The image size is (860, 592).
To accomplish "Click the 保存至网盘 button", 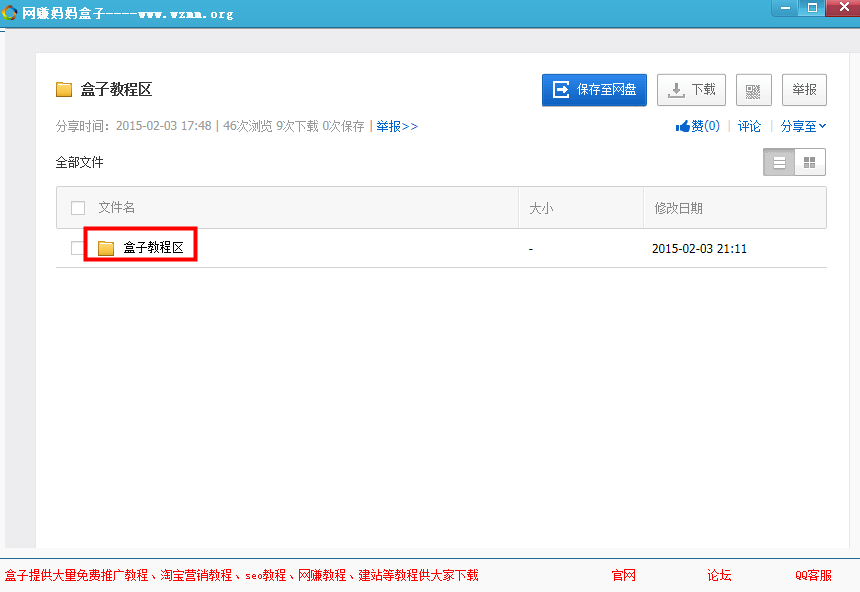I will [594, 90].
